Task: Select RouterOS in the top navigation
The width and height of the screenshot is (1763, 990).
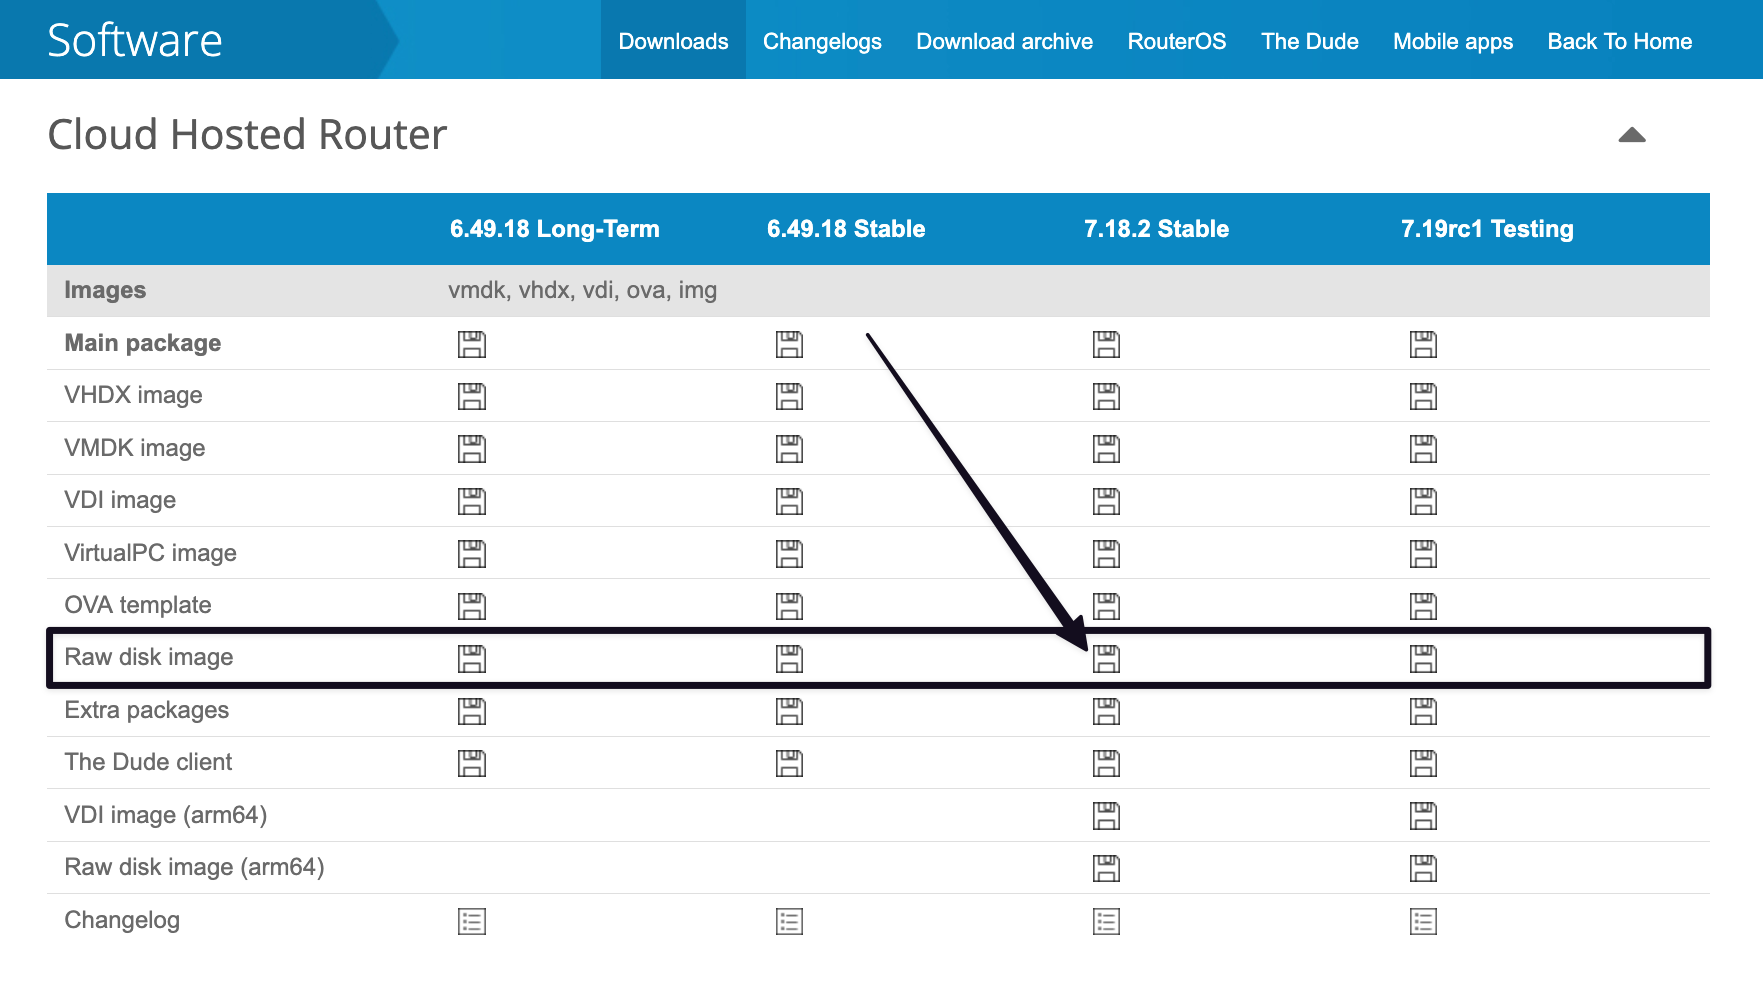Action: click(x=1177, y=41)
